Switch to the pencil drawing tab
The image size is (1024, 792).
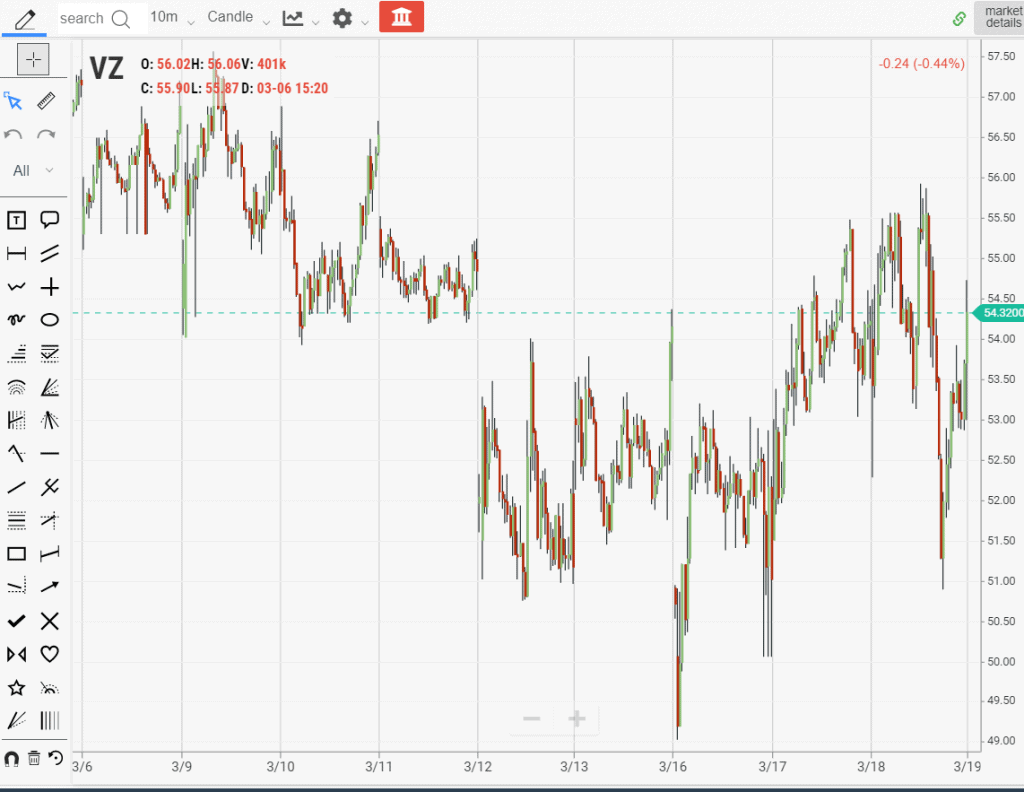[27, 18]
